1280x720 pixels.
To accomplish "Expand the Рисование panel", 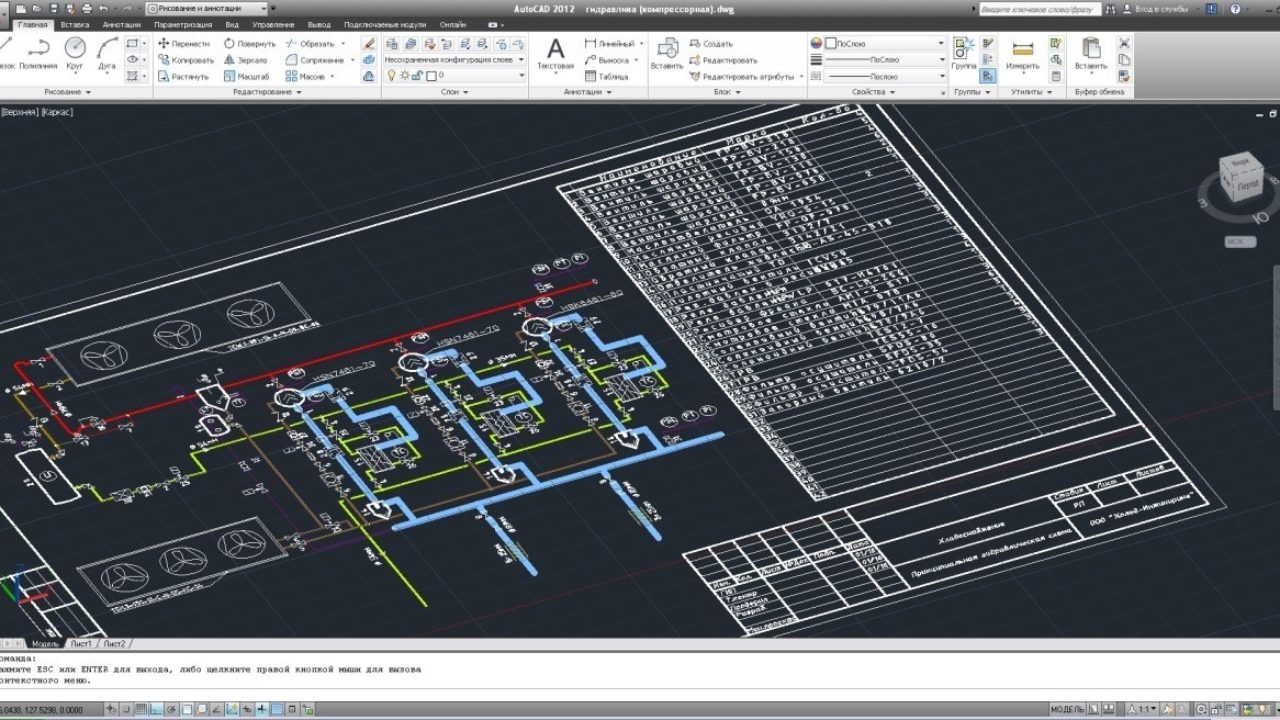I will [x=67, y=92].
